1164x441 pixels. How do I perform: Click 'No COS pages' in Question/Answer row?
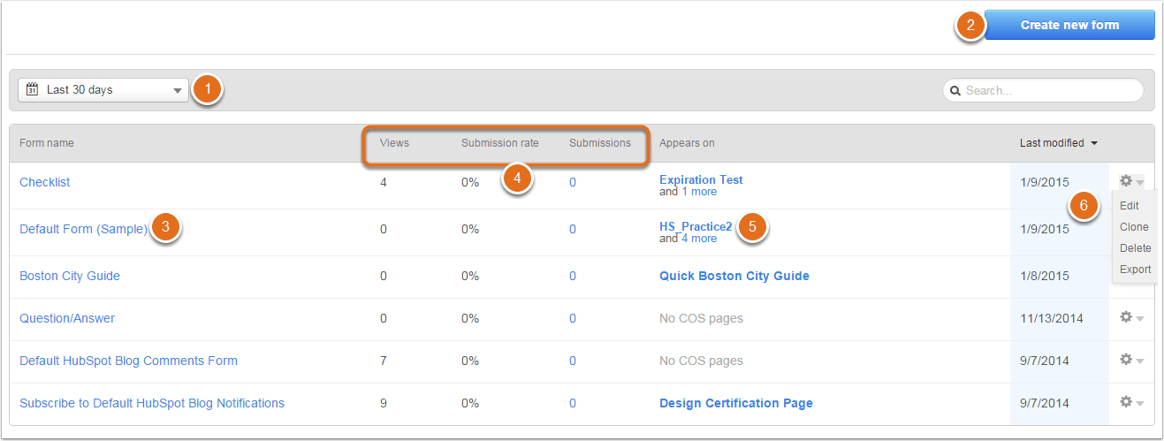(701, 318)
